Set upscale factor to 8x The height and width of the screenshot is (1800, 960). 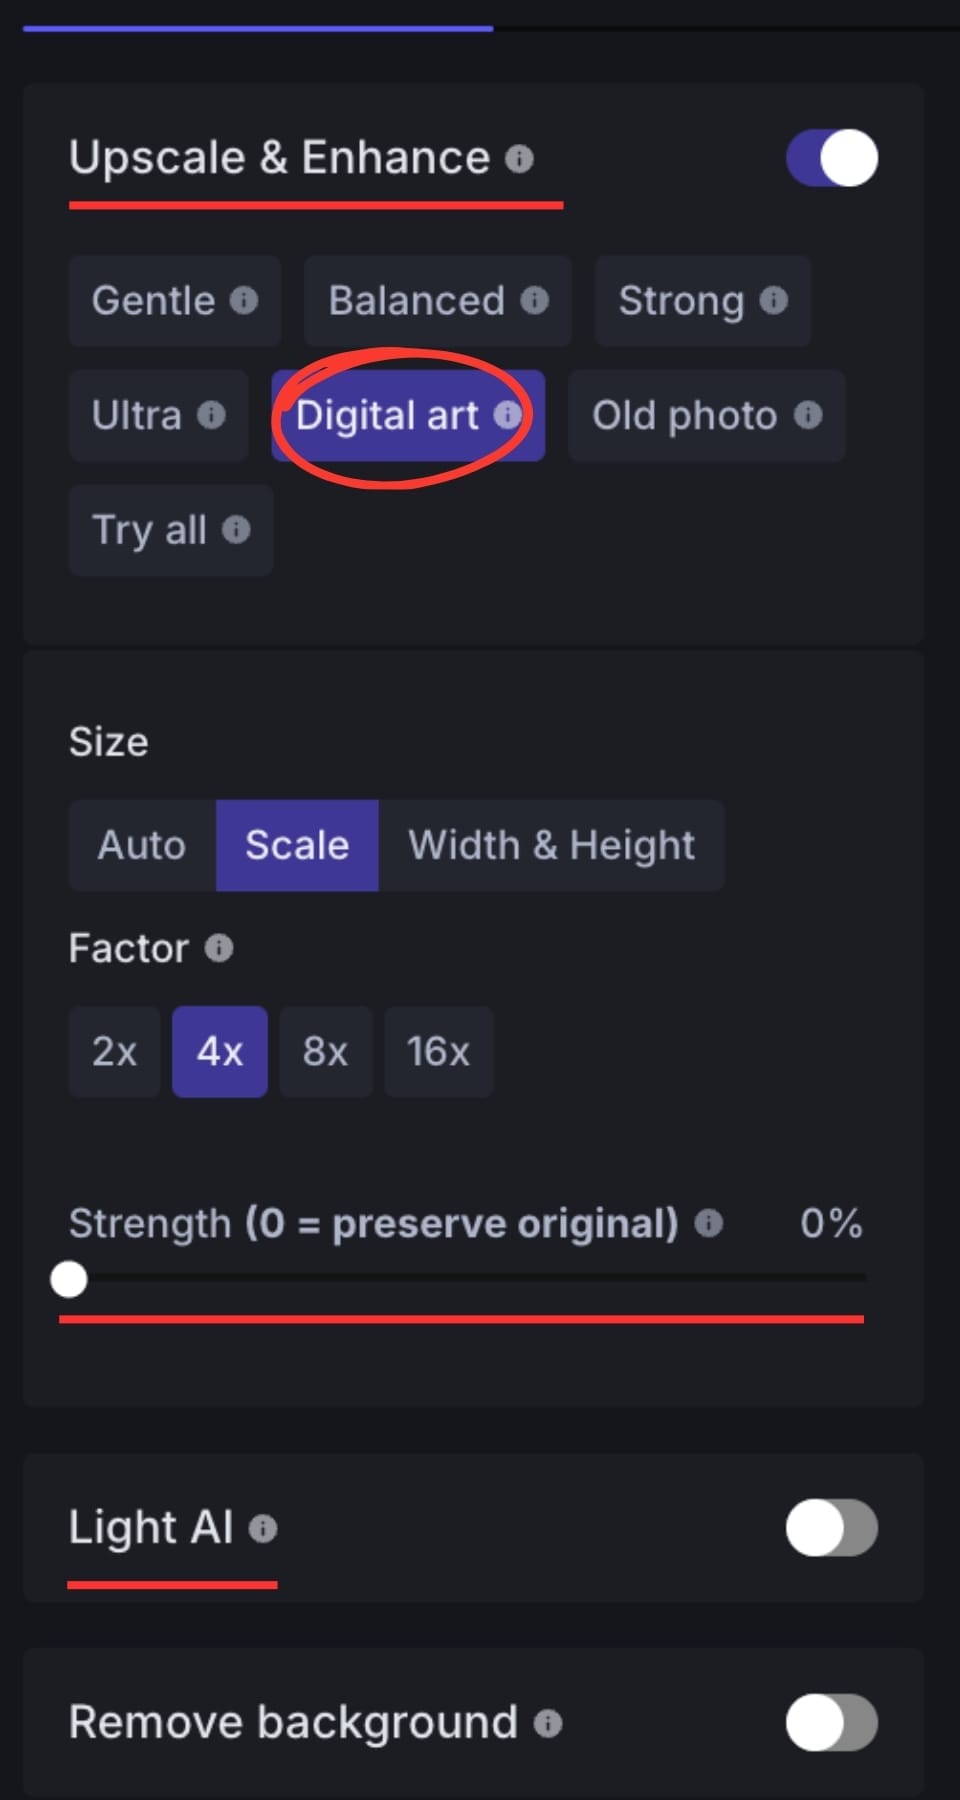pos(325,1052)
